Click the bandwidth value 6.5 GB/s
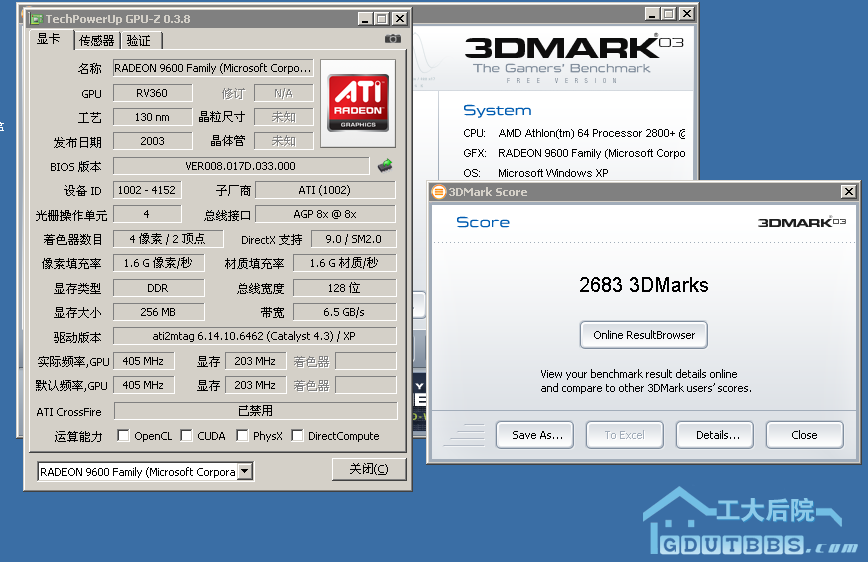868x562 pixels. [344, 312]
